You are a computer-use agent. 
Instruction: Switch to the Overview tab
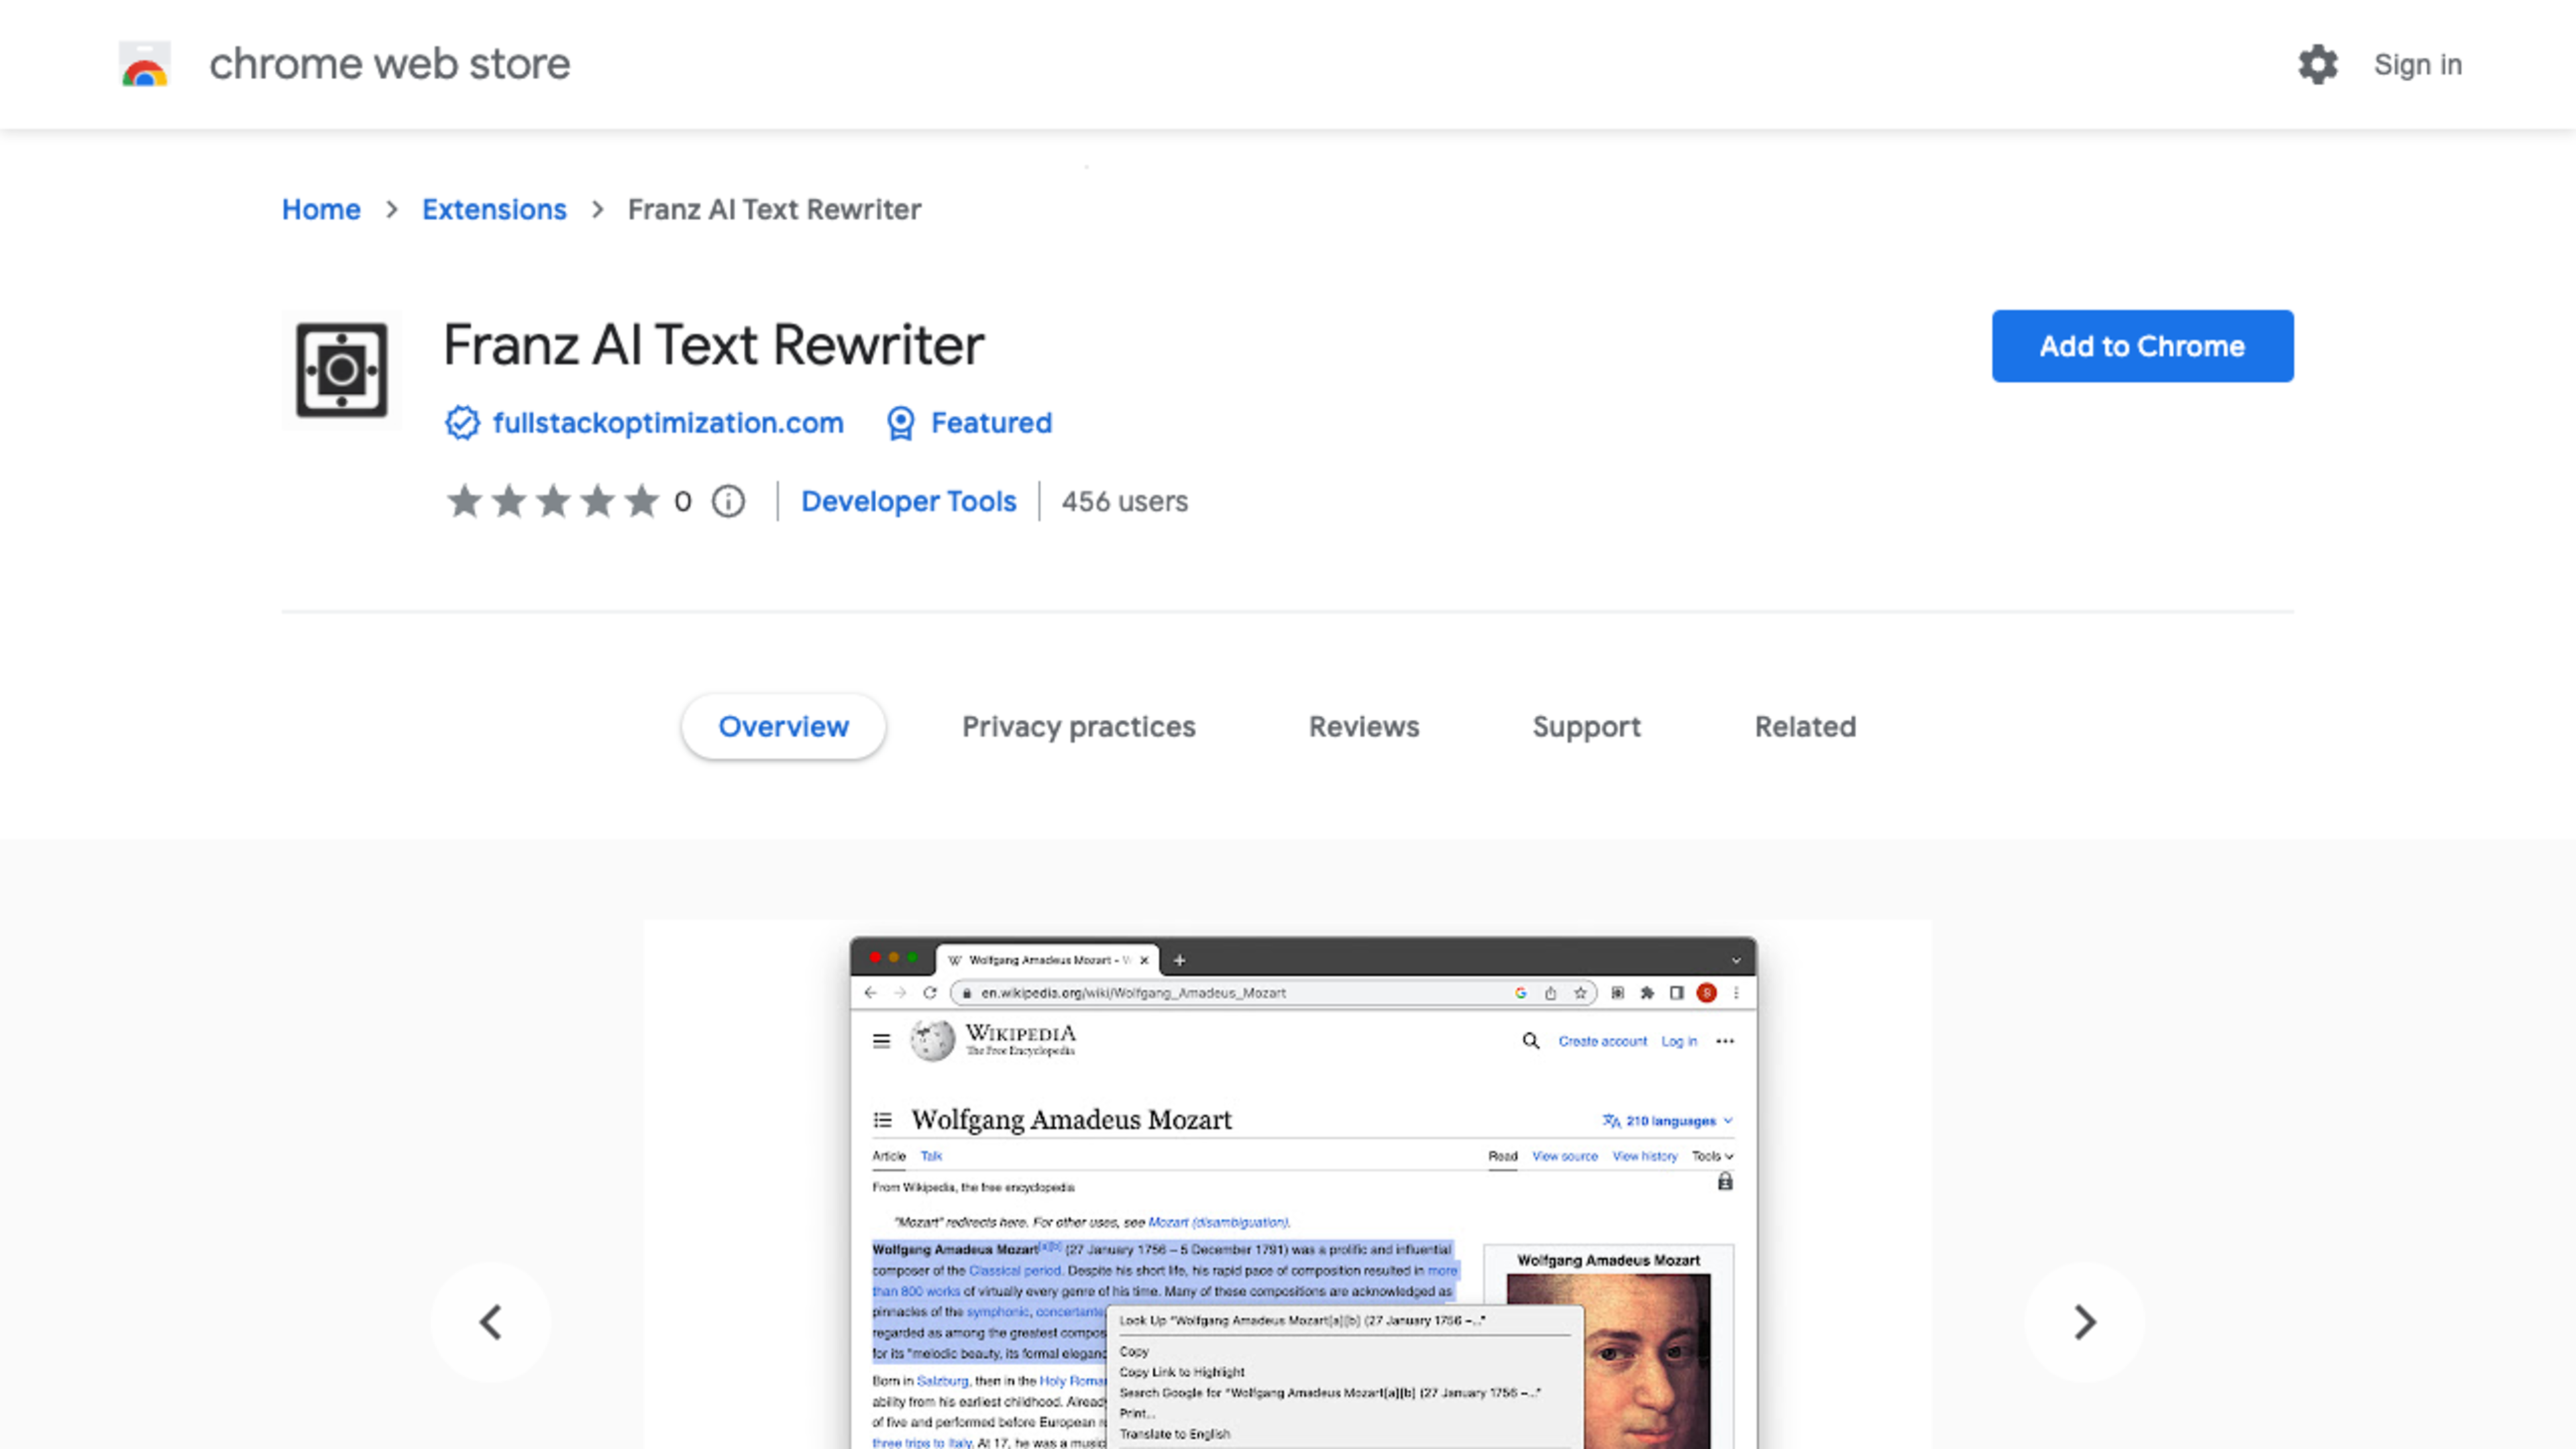click(783, 727)
